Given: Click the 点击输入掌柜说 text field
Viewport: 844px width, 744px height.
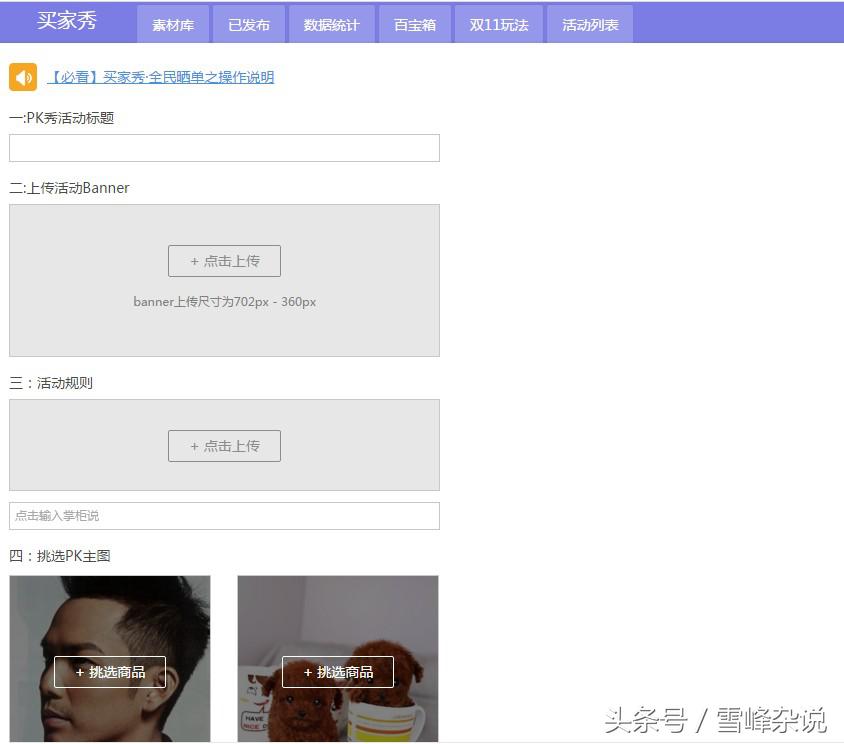Looking at the screenshot, I should (x=224, y=516).
